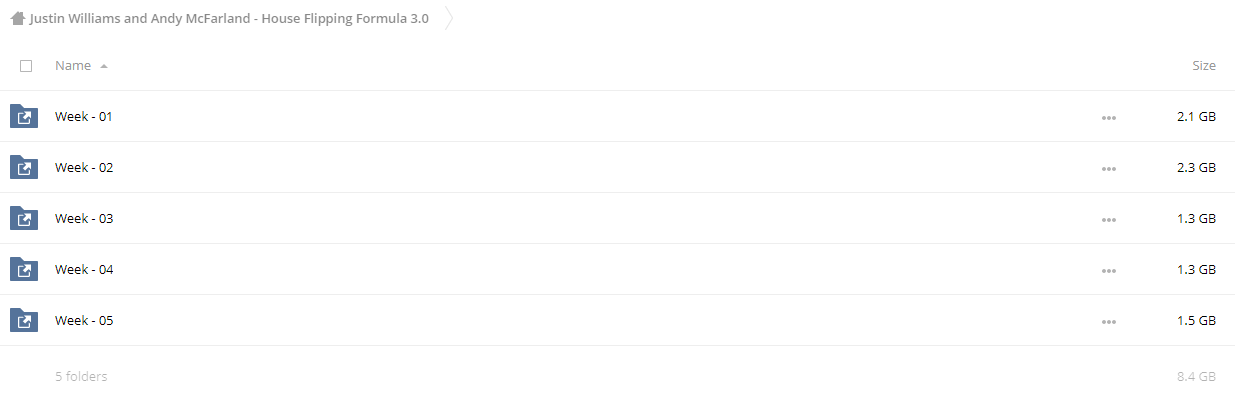The width and height of the screenshot is (1235, 414).
Task: Toggle the select-all checkbox
Action: (x=26, y=66)
